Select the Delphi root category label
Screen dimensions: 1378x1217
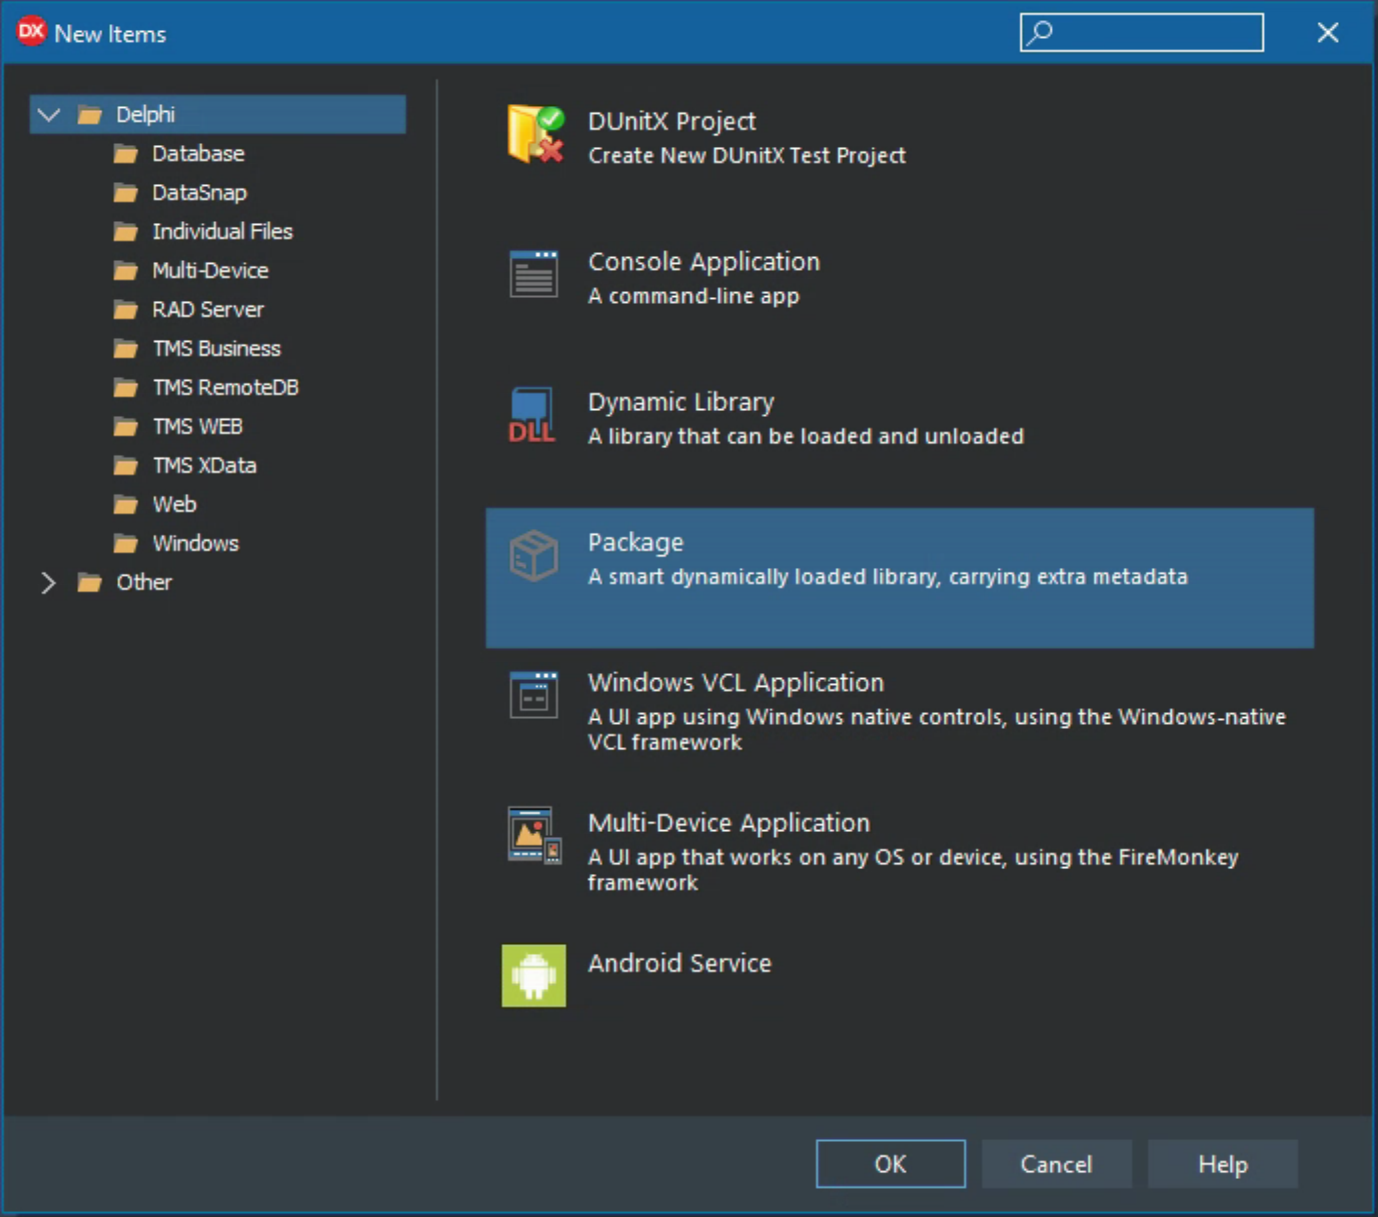145,115
